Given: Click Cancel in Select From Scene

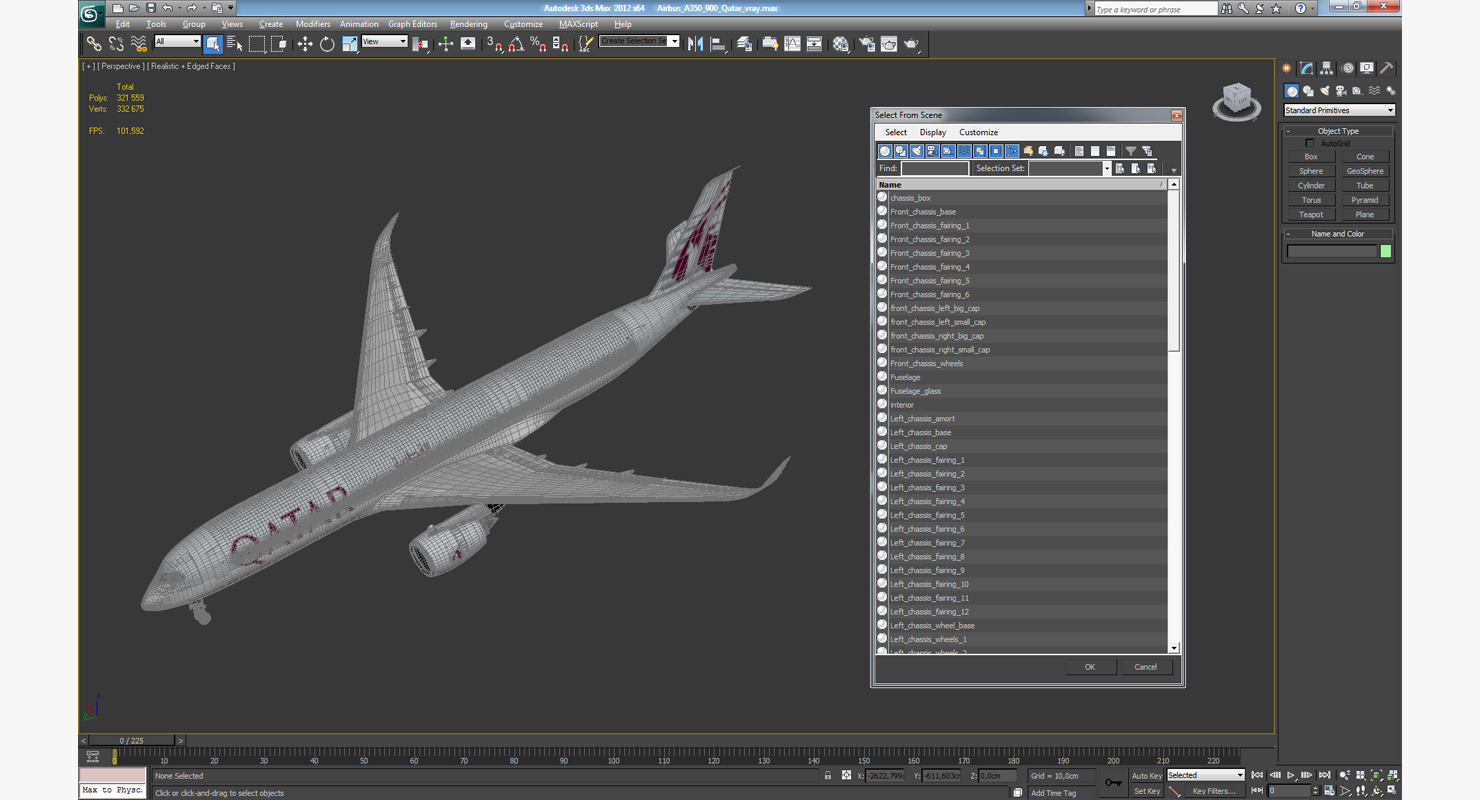Looking at the screenshot, I should coord(1145,667).
